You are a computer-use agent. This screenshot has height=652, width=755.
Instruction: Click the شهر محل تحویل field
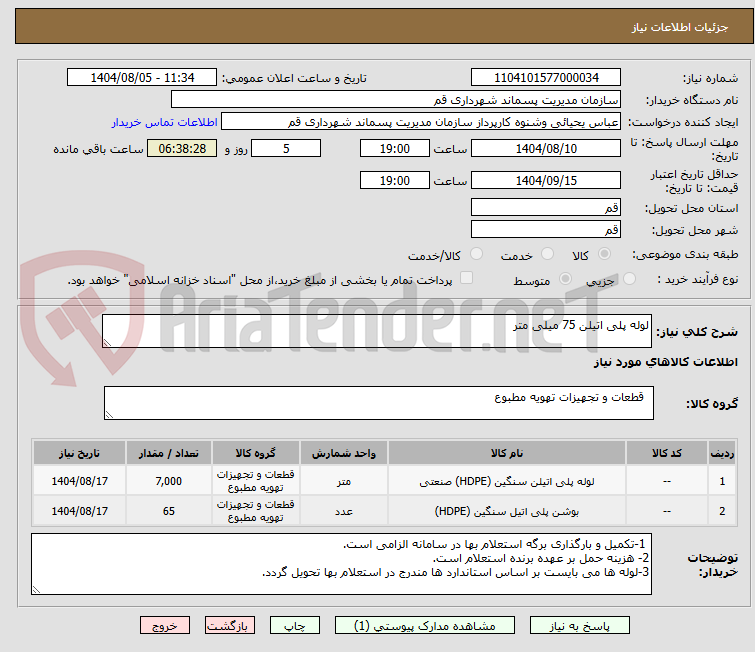[546, 229]
